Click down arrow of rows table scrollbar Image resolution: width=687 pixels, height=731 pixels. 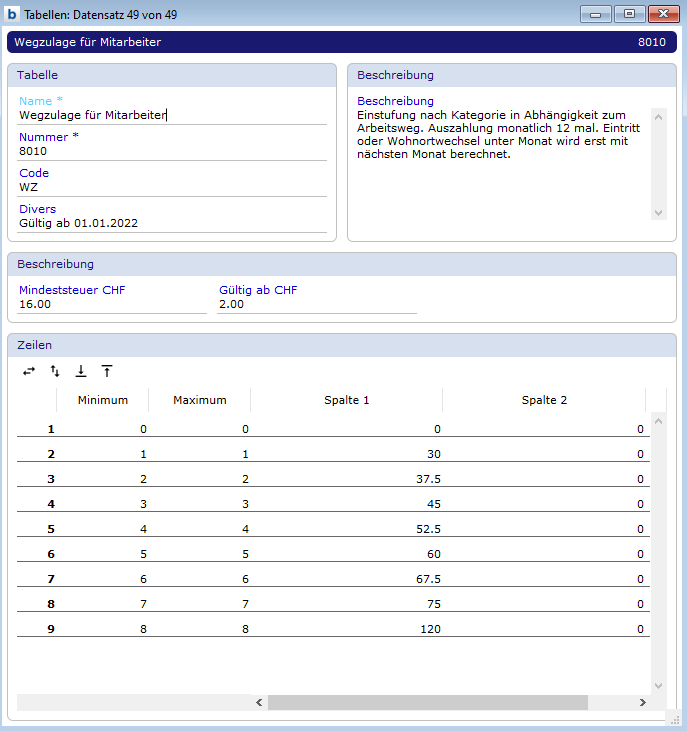[658, 685]
